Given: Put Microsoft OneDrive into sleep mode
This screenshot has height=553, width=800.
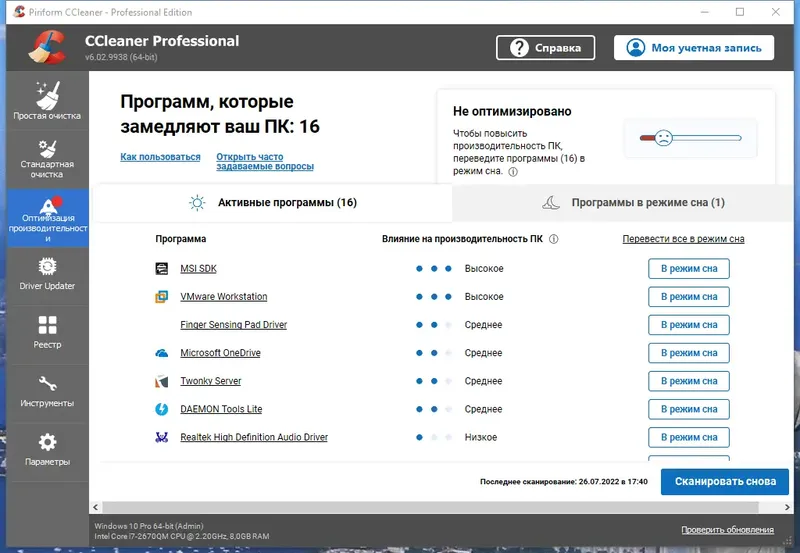Looking at the screenshot, I should click(x=689, y=353).
